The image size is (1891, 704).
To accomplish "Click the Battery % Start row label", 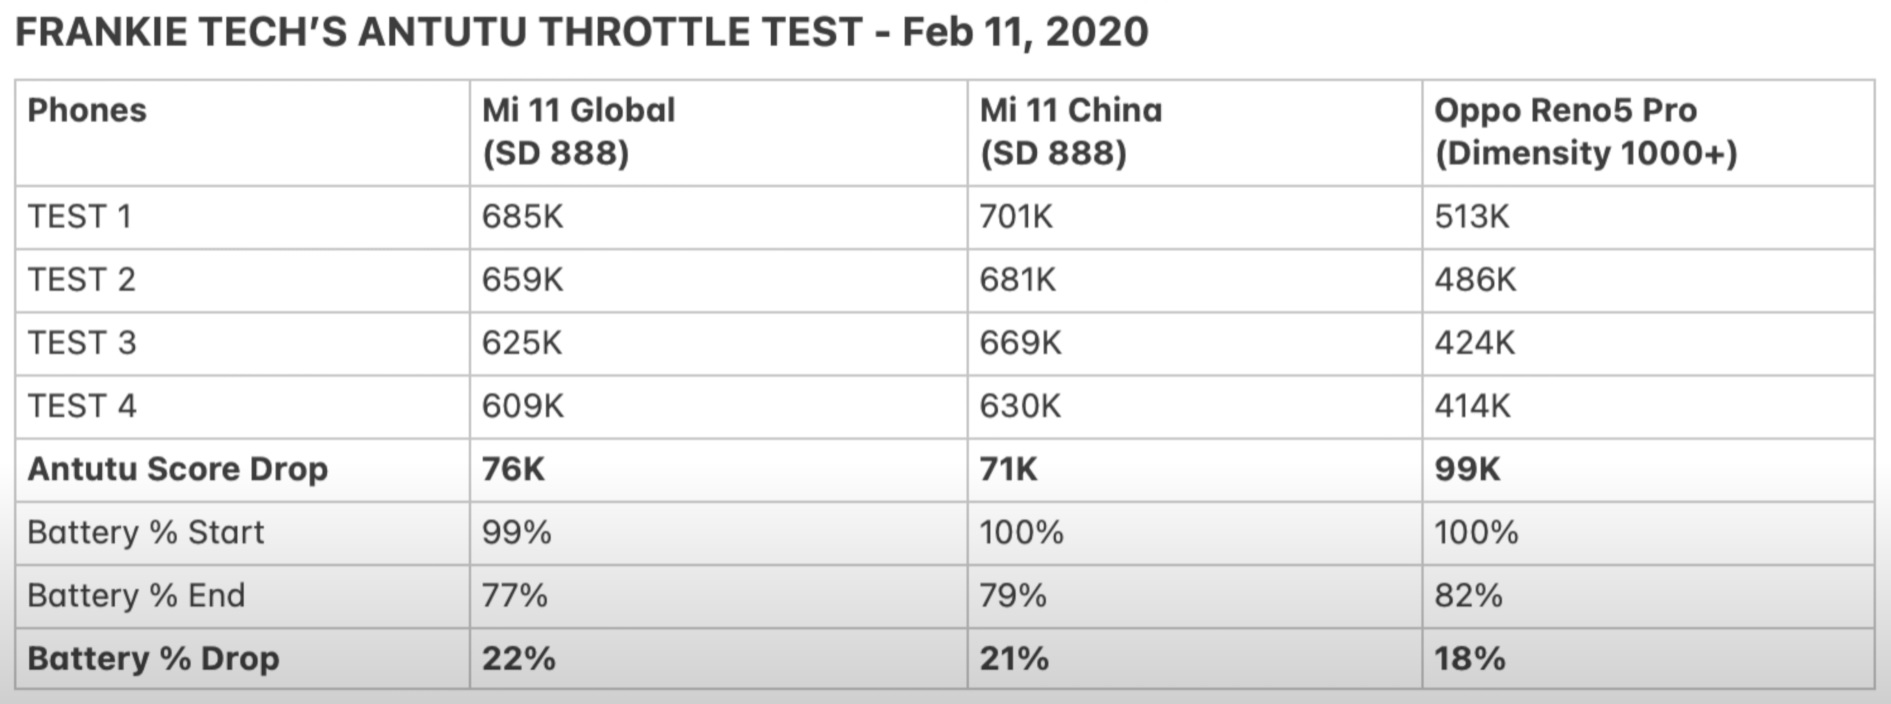I will tap(145, 531).
